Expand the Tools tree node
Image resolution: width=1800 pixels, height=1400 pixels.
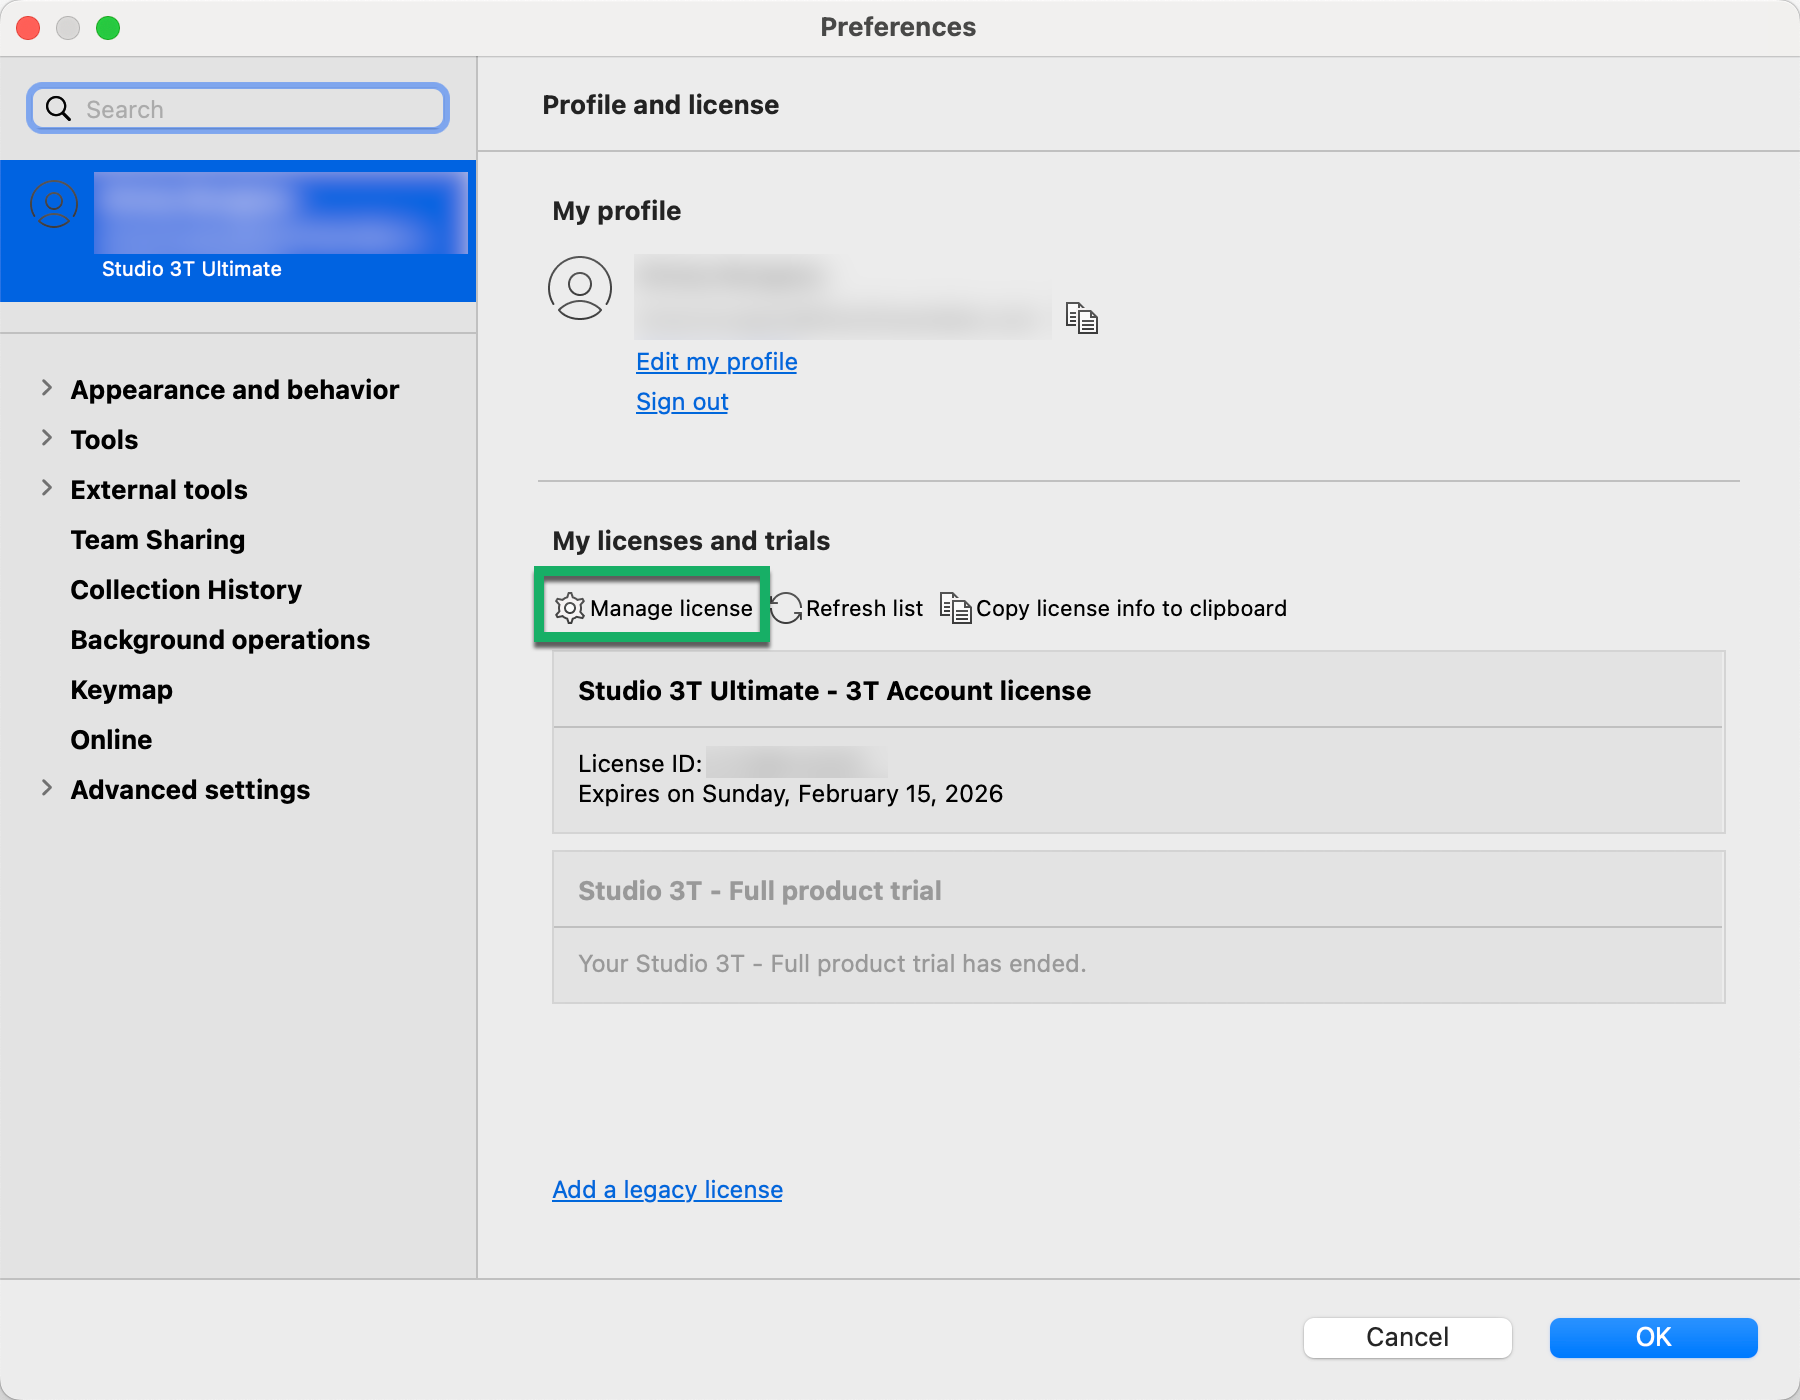[47, 438]
